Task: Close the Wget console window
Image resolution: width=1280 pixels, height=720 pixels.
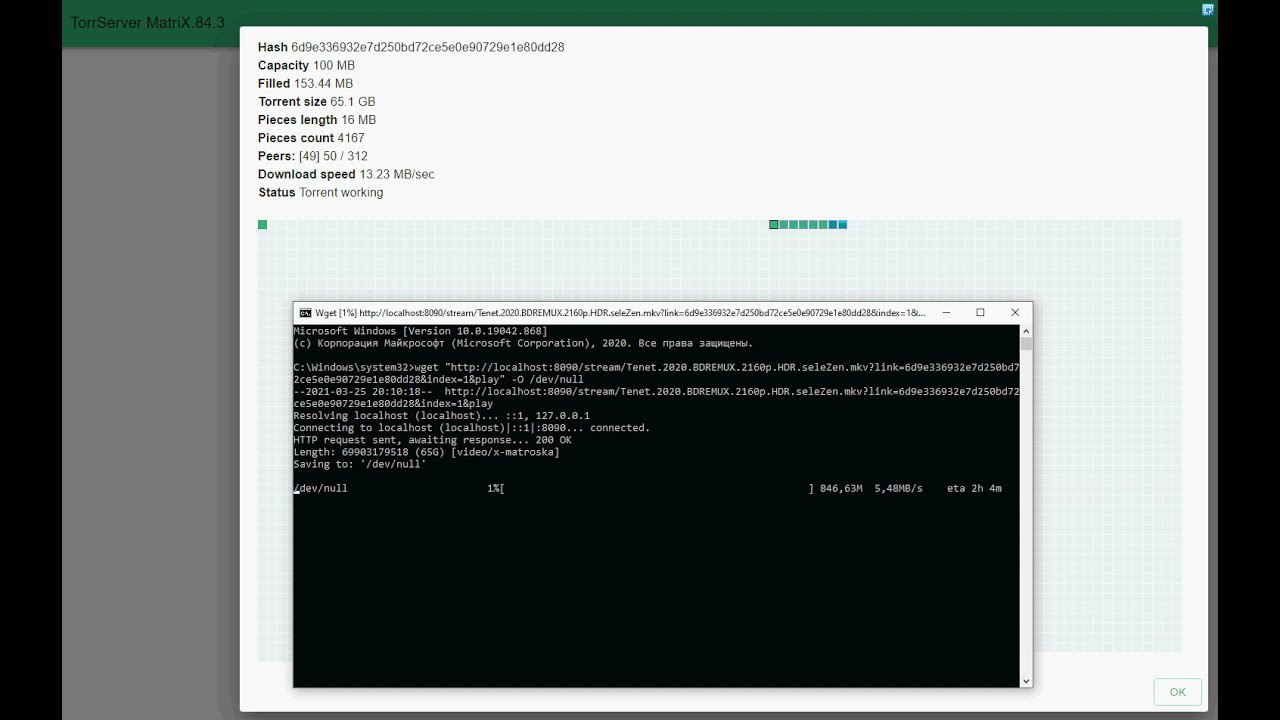Action: coord(1015,313)
